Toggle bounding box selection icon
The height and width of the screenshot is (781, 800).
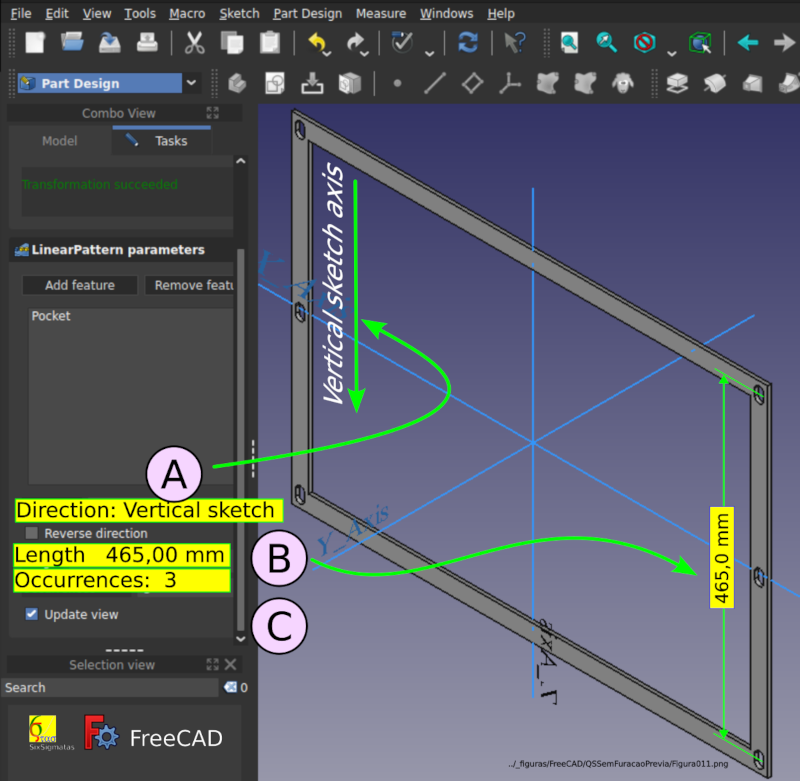701,42
